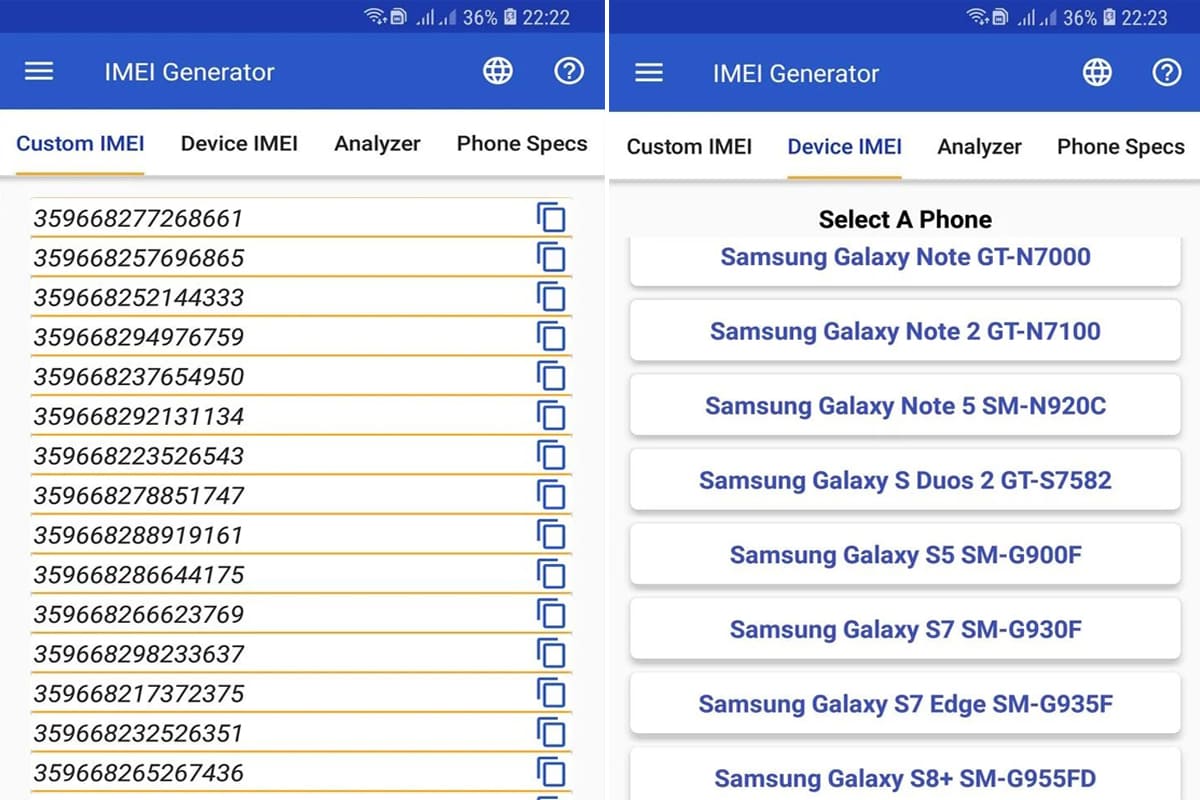Copy IMEI 359668237654950

pos(551,376)
